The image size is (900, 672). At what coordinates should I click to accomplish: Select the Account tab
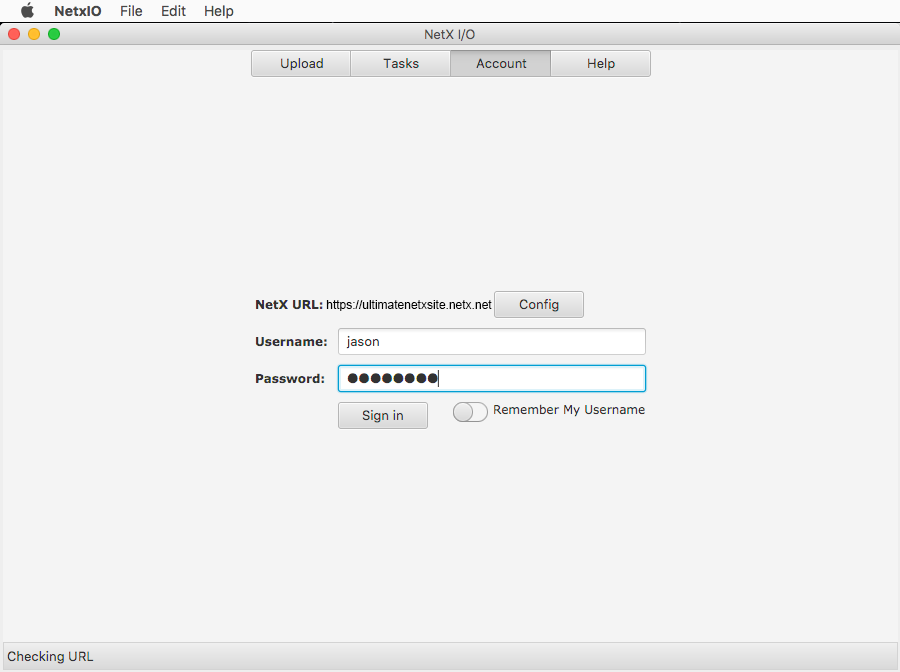pos(501,63)
